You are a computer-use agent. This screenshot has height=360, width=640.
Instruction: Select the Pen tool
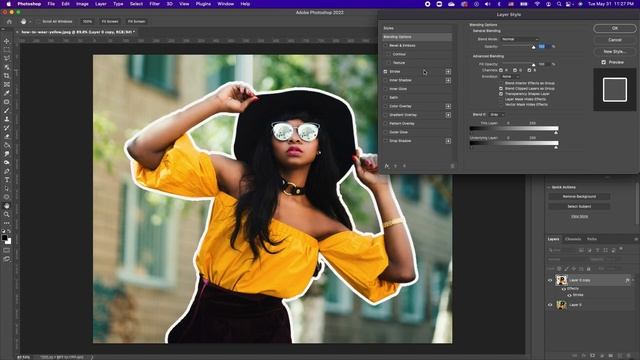(7, 171)
